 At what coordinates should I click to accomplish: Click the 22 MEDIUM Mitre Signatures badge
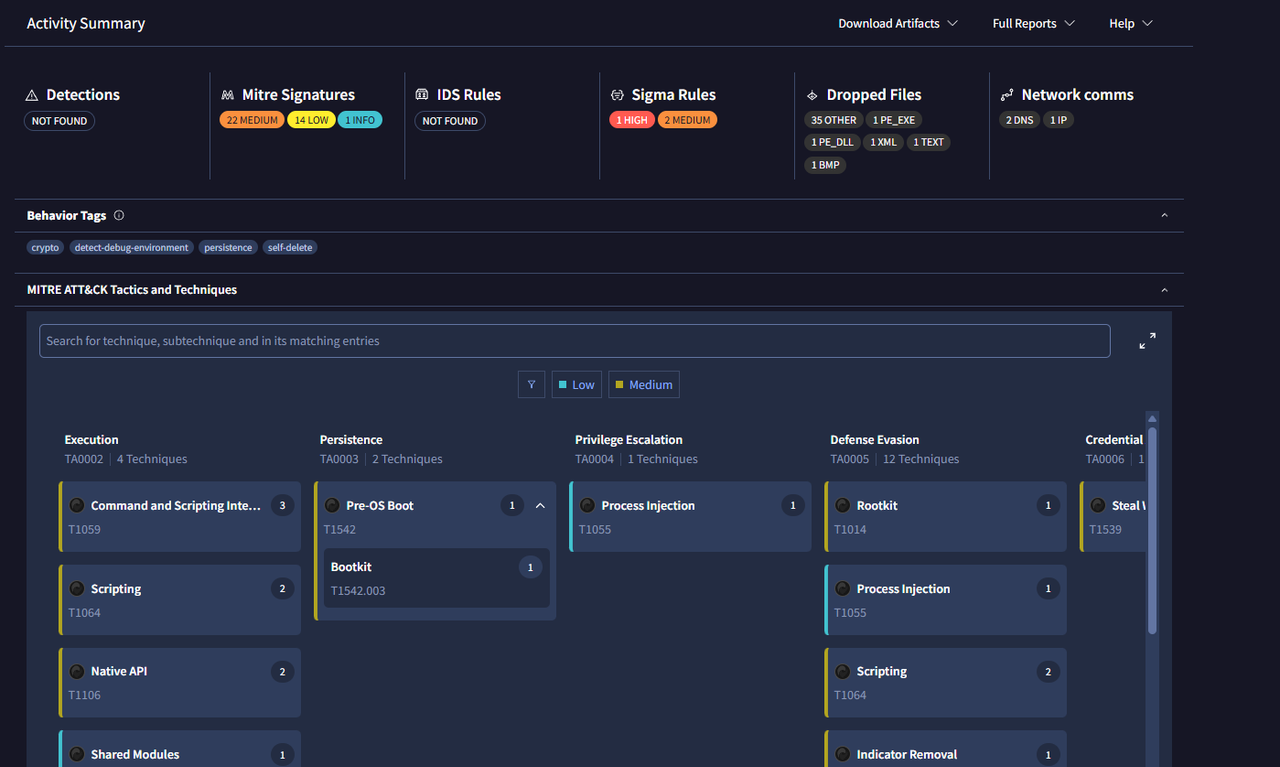[x=252, y=120]
